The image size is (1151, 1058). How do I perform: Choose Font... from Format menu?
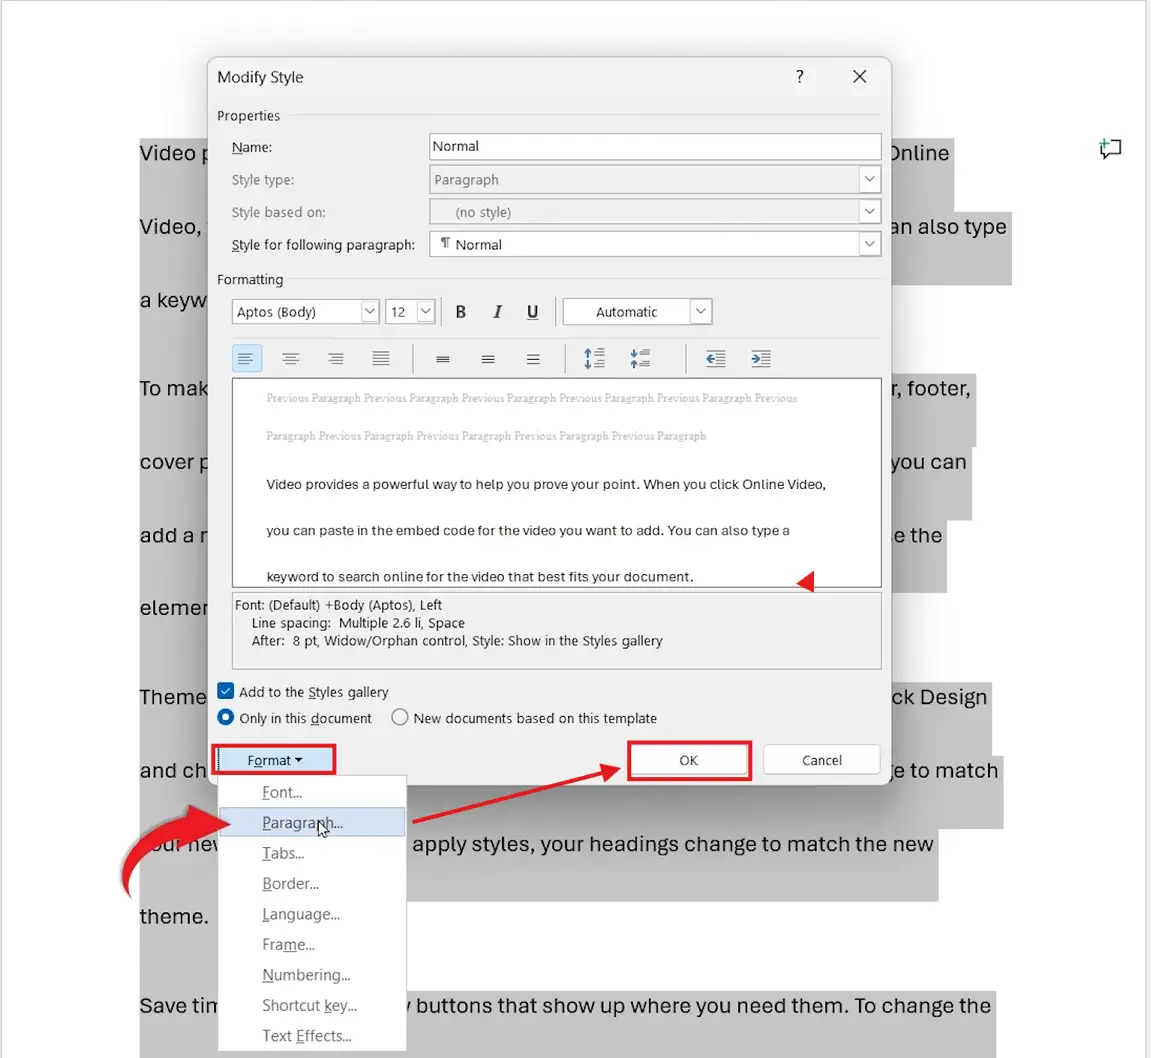(x=312, y=792)
